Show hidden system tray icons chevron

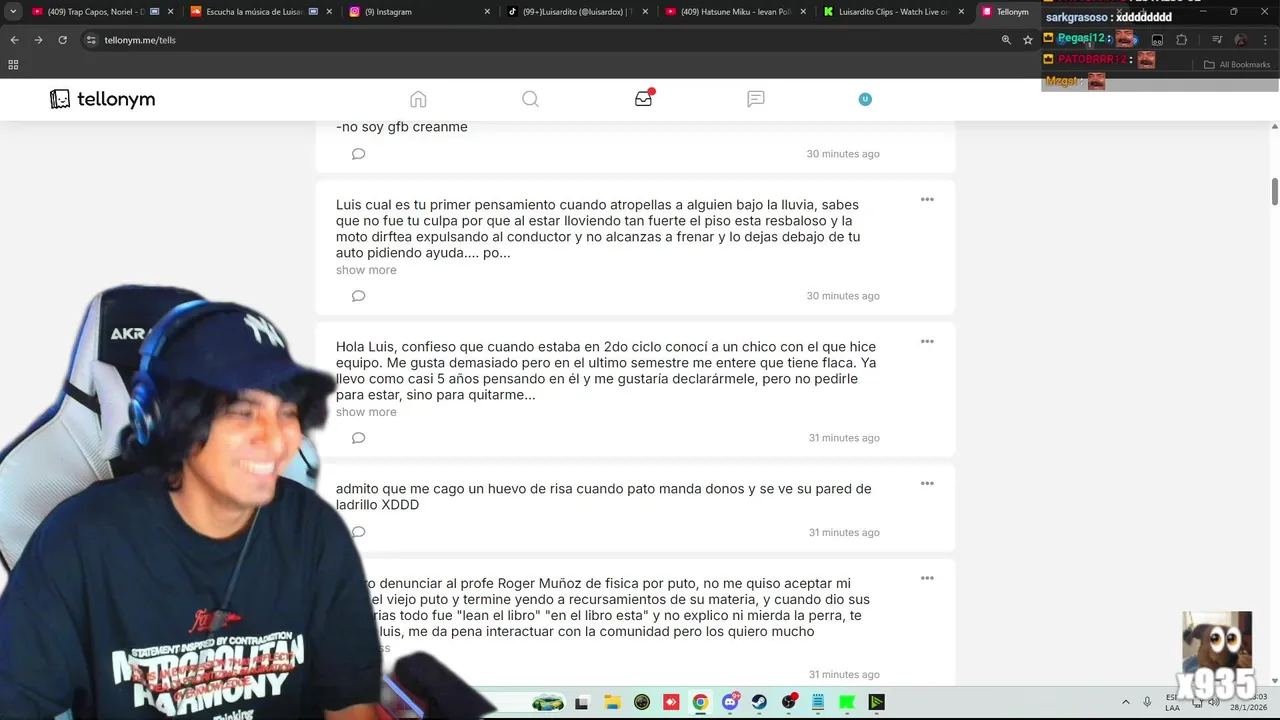1125,702
